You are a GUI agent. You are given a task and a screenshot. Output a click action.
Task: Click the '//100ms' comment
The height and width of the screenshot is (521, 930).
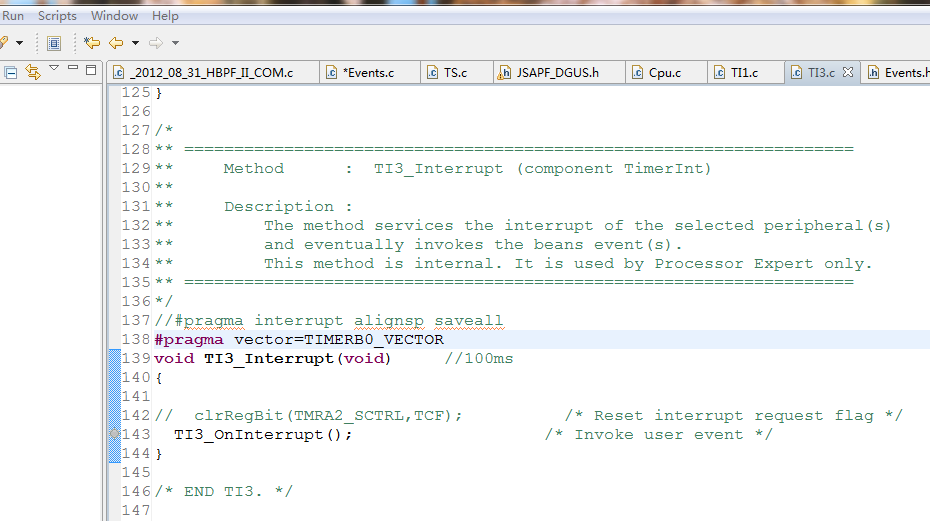479,358
